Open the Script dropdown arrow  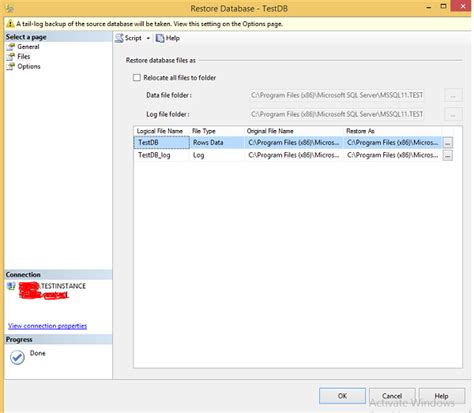point(148,38)
